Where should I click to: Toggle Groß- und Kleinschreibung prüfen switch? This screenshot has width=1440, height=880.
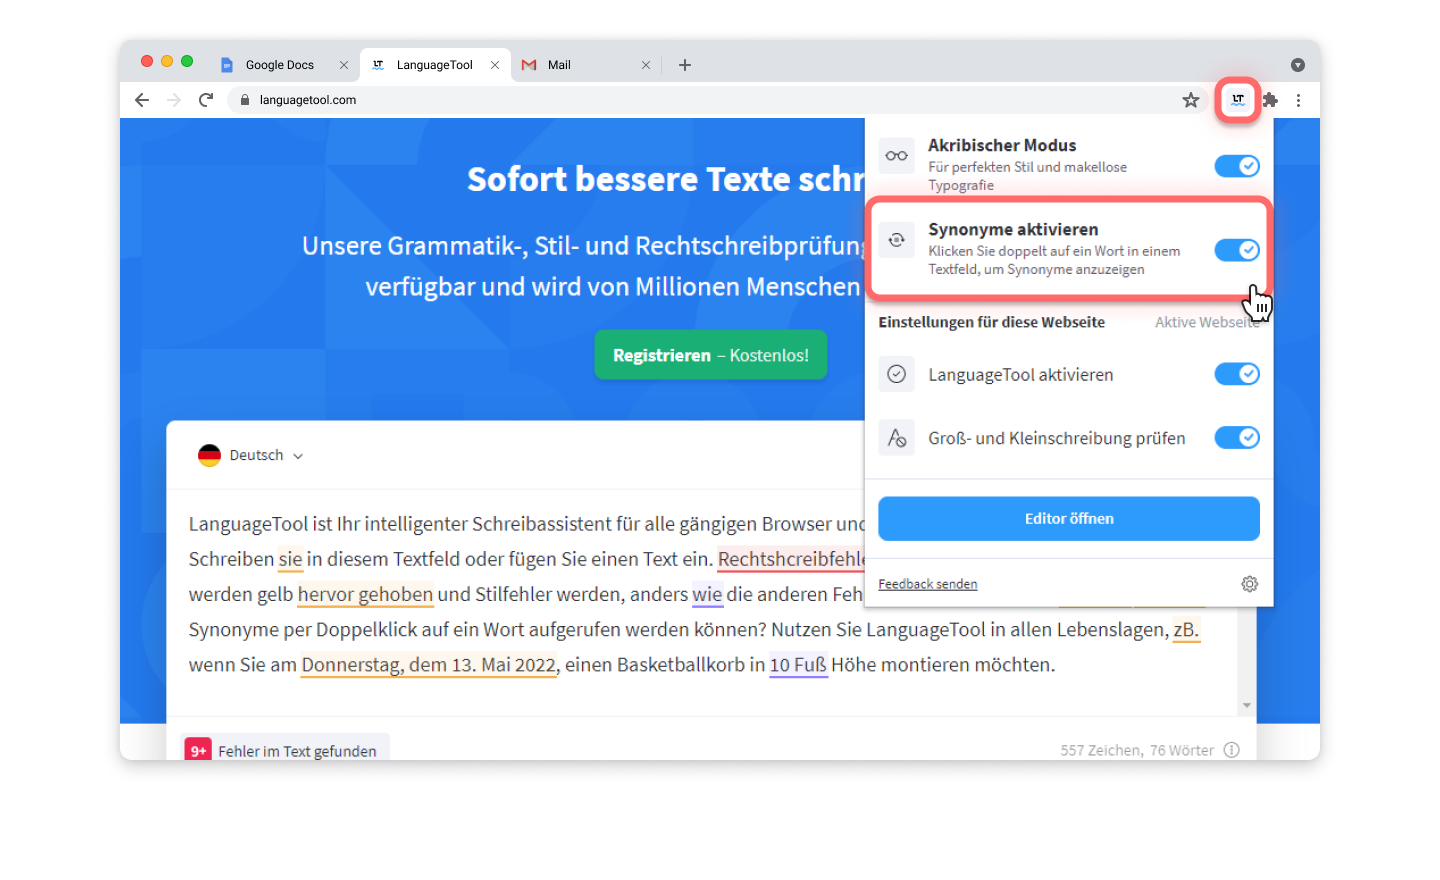1237,438
